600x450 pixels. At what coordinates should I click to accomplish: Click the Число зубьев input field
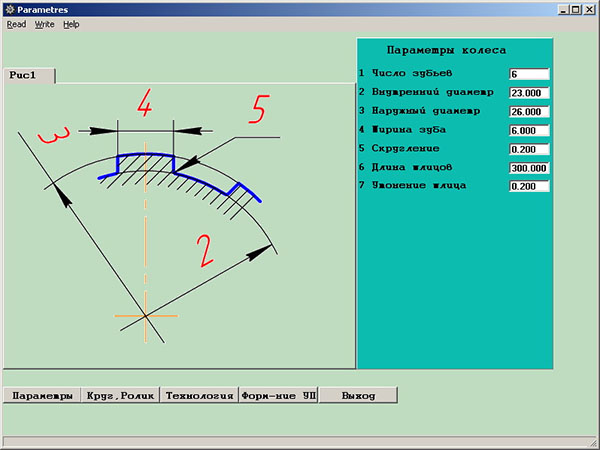pos(529,74)
